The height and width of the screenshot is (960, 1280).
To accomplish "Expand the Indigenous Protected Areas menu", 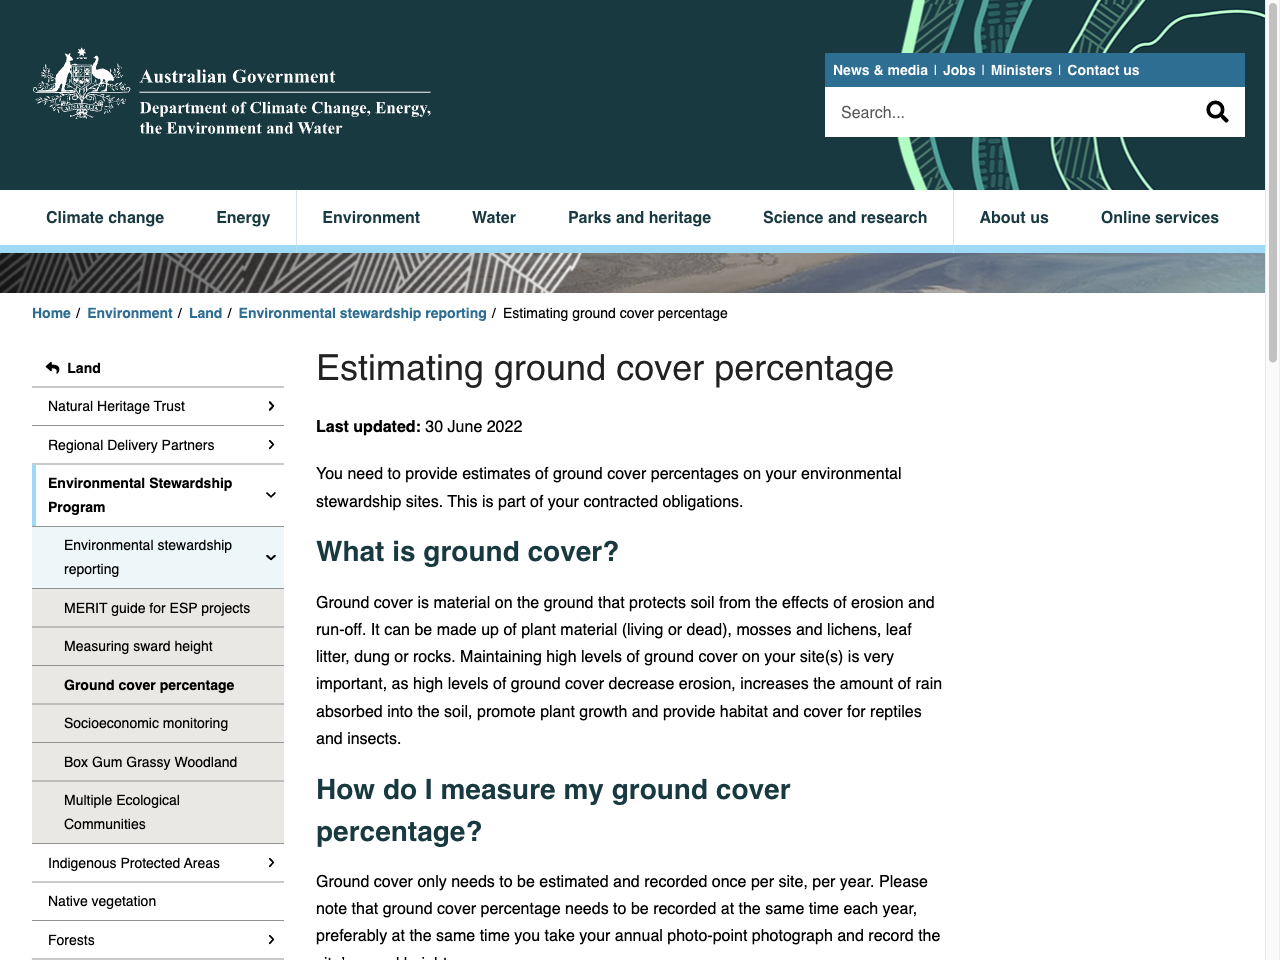I will pyautogui.click(x=271, y=863).
